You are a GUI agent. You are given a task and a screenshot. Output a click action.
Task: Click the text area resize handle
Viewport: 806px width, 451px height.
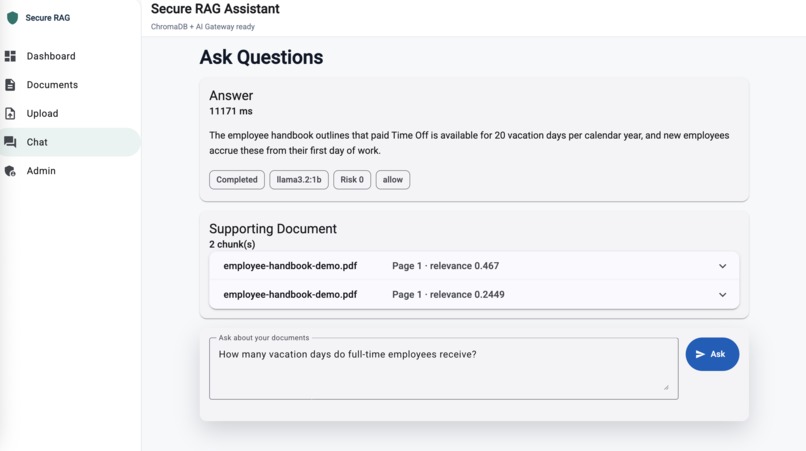[x=666, y=387]
